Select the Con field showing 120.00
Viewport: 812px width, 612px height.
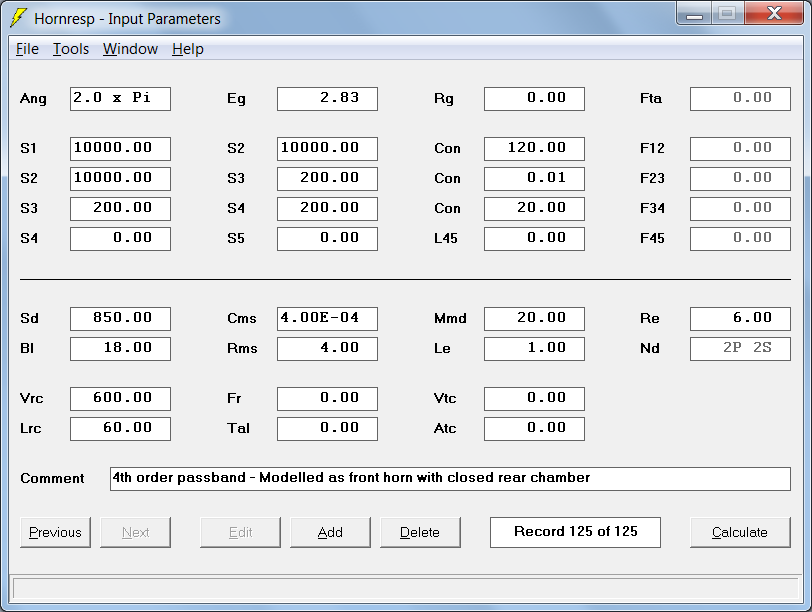[x=534, y=149]
